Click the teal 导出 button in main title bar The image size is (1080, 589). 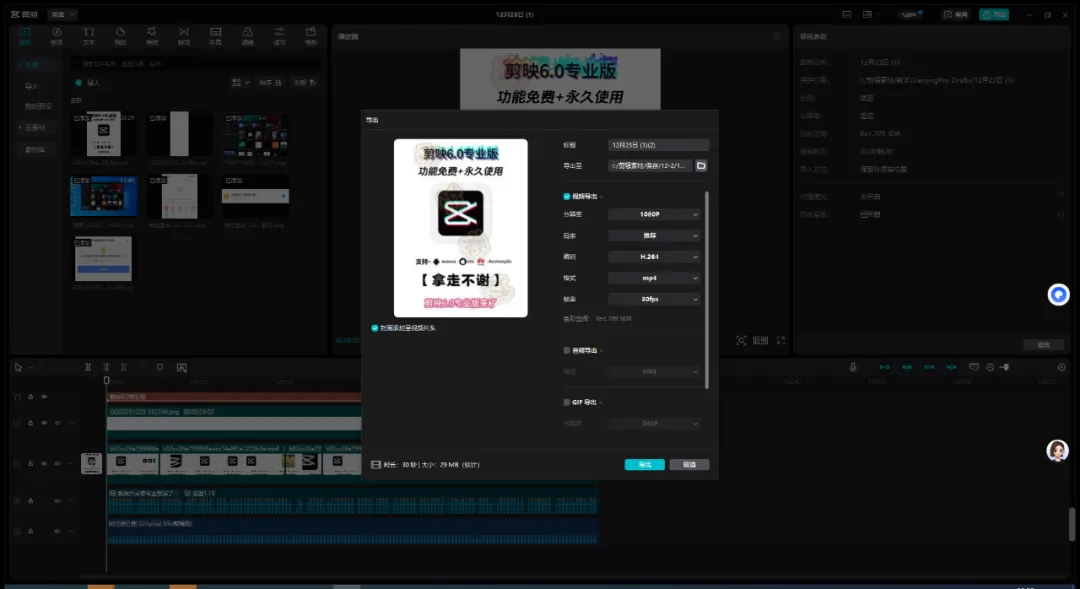coord(994,14)
